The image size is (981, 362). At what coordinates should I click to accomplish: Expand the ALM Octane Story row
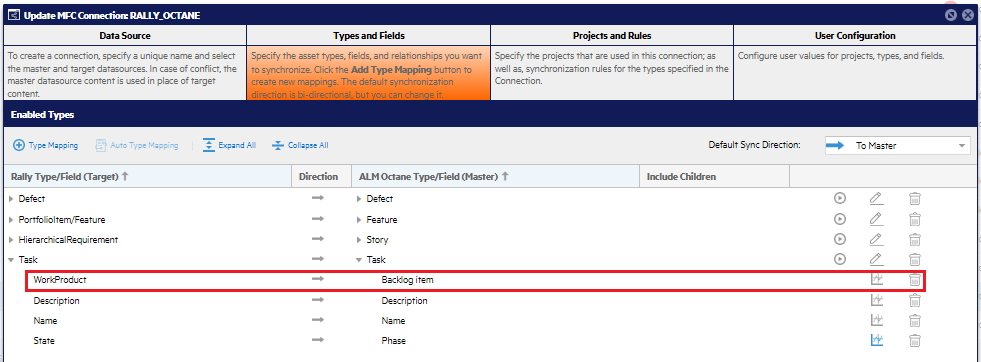[x=358, y=239]
